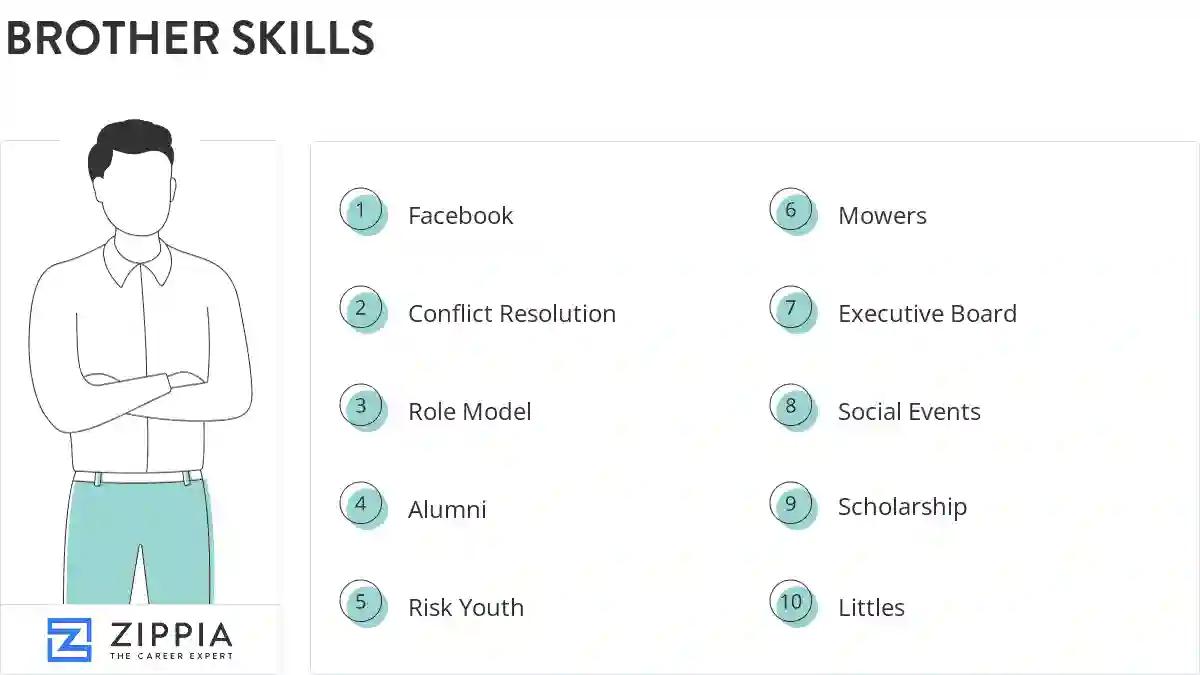Click the Scholarship skill label
This screenshot has width=1200, height=675.
tap(902, 508)
